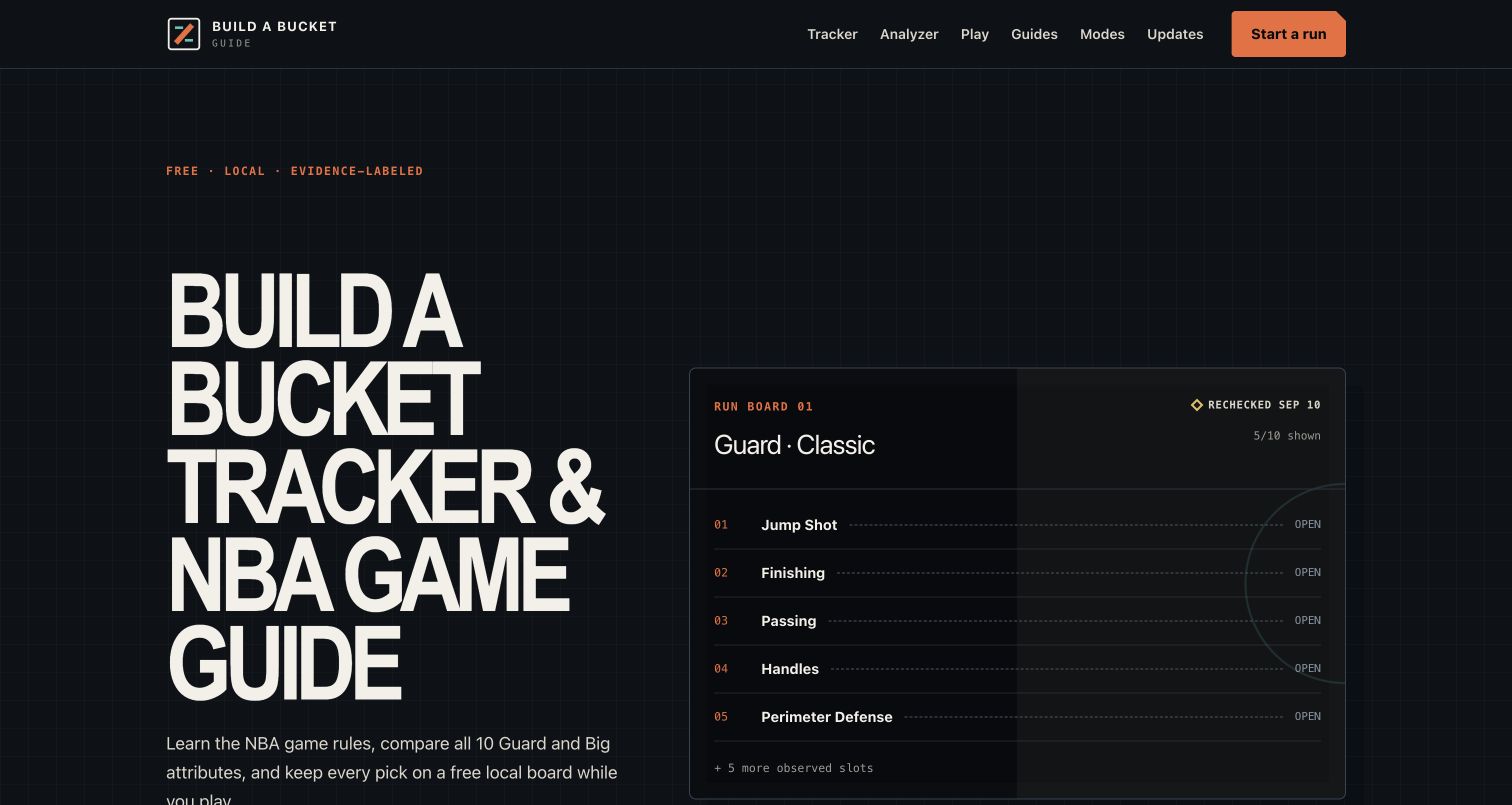Click slot number 03 in run board
Image resolution: width=1512 pixels, height=805 pixels.
coord(721,621)
